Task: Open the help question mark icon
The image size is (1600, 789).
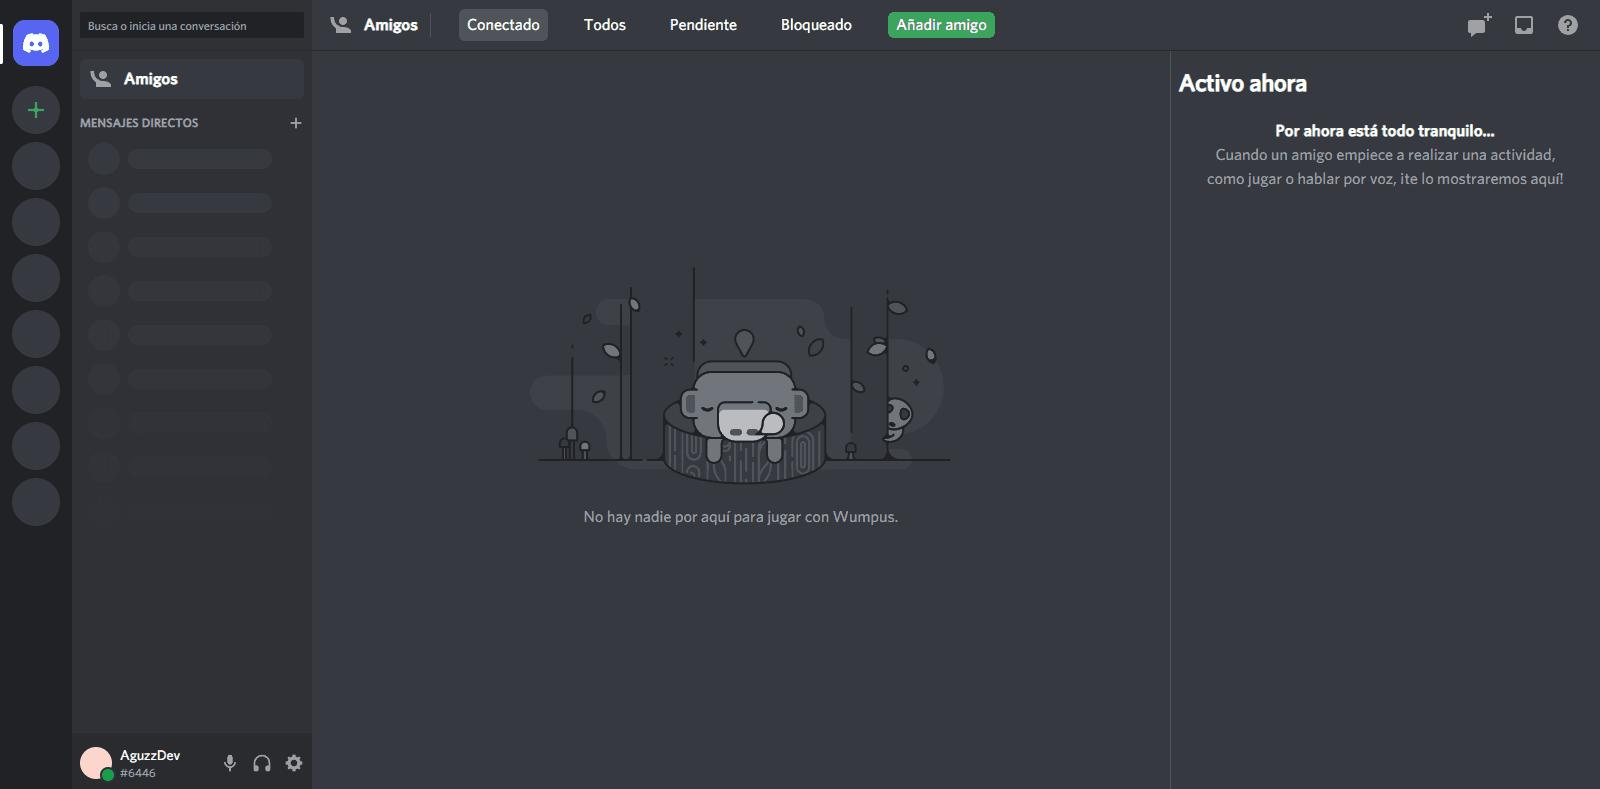Action: click(x=1567, y=25)
